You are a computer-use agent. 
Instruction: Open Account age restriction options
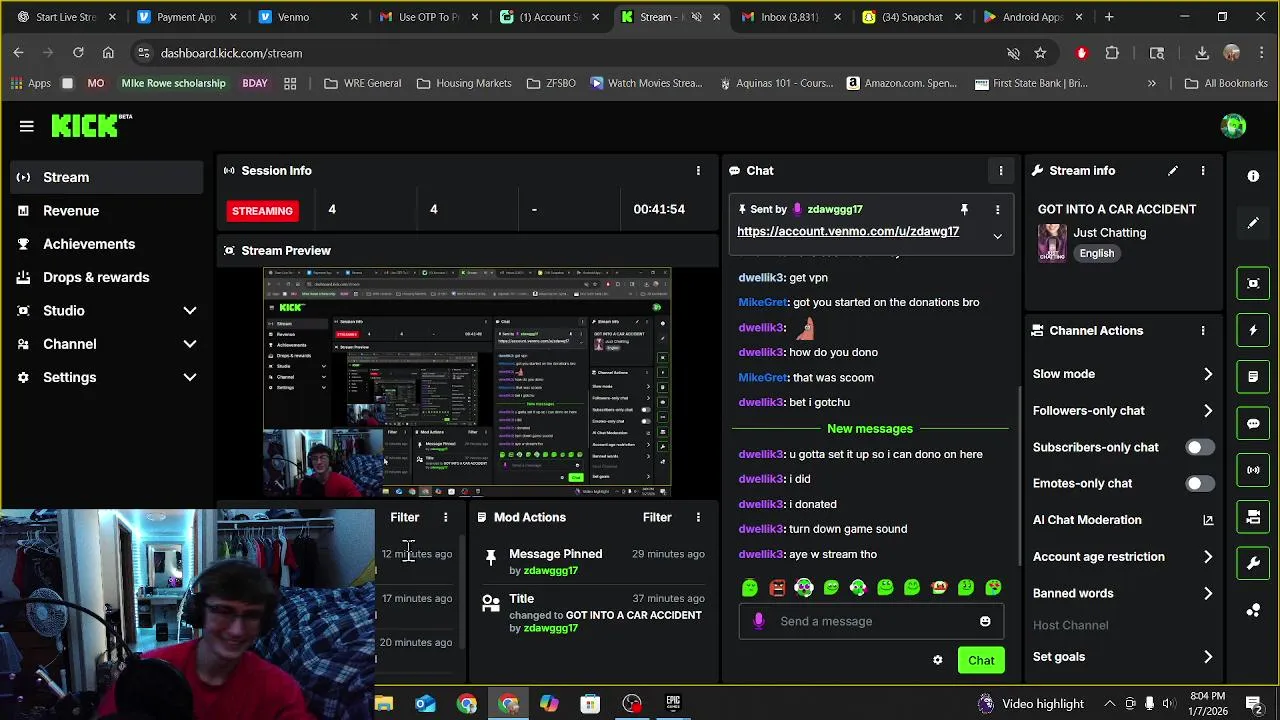(1123, 557)
